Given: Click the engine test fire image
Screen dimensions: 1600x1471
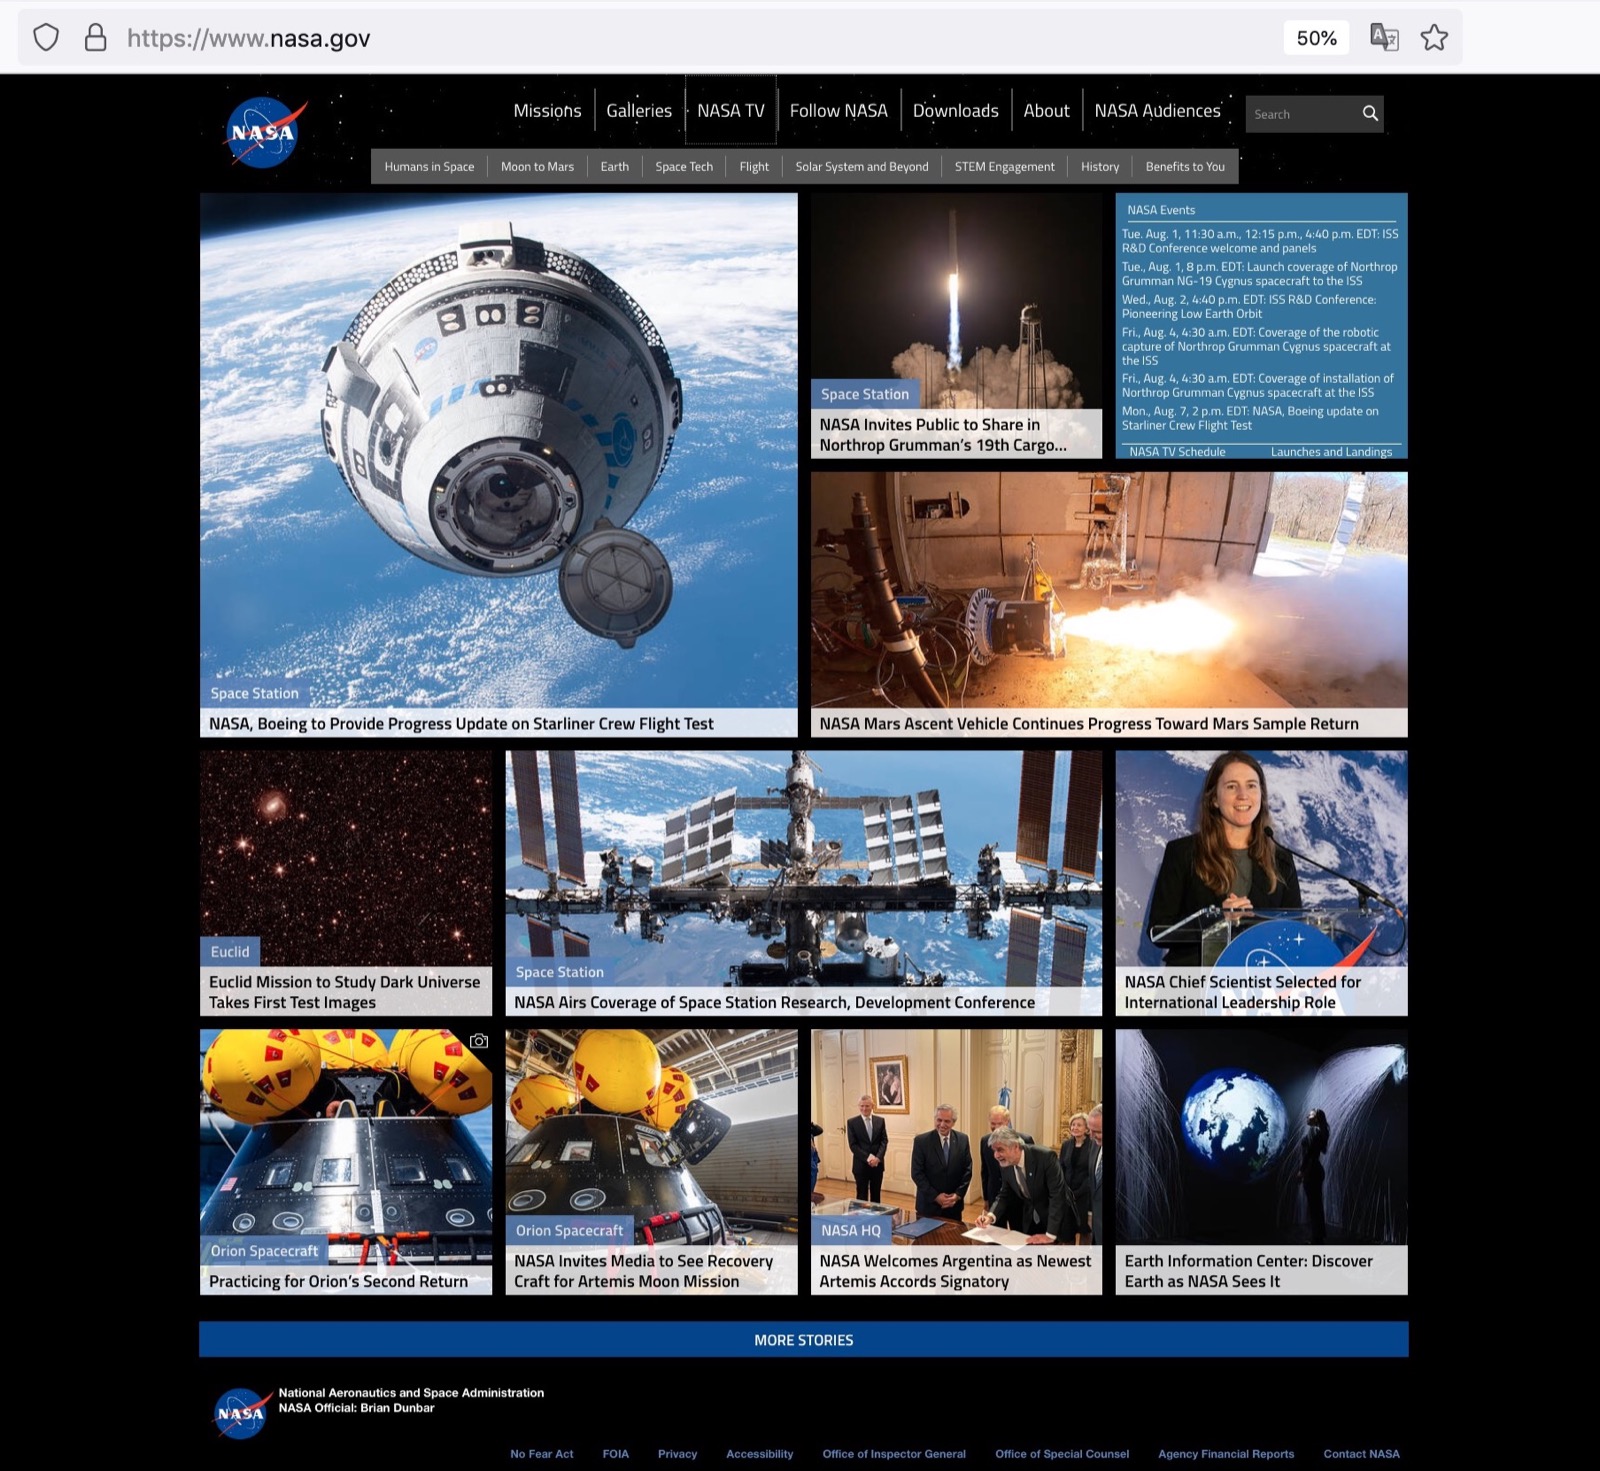Looking at the screenshot, I should coord(1109,590).
